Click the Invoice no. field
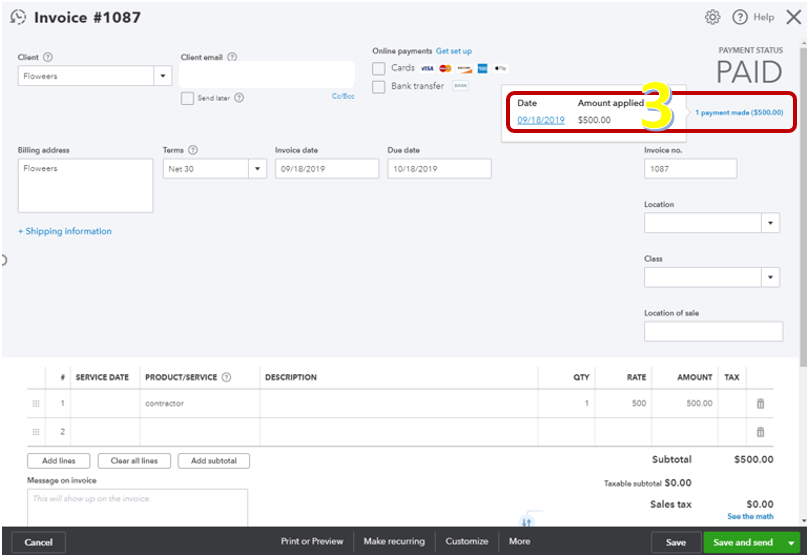Image resolution: width=809 pixels, height=555 pixels. click(x=690, y=169)
